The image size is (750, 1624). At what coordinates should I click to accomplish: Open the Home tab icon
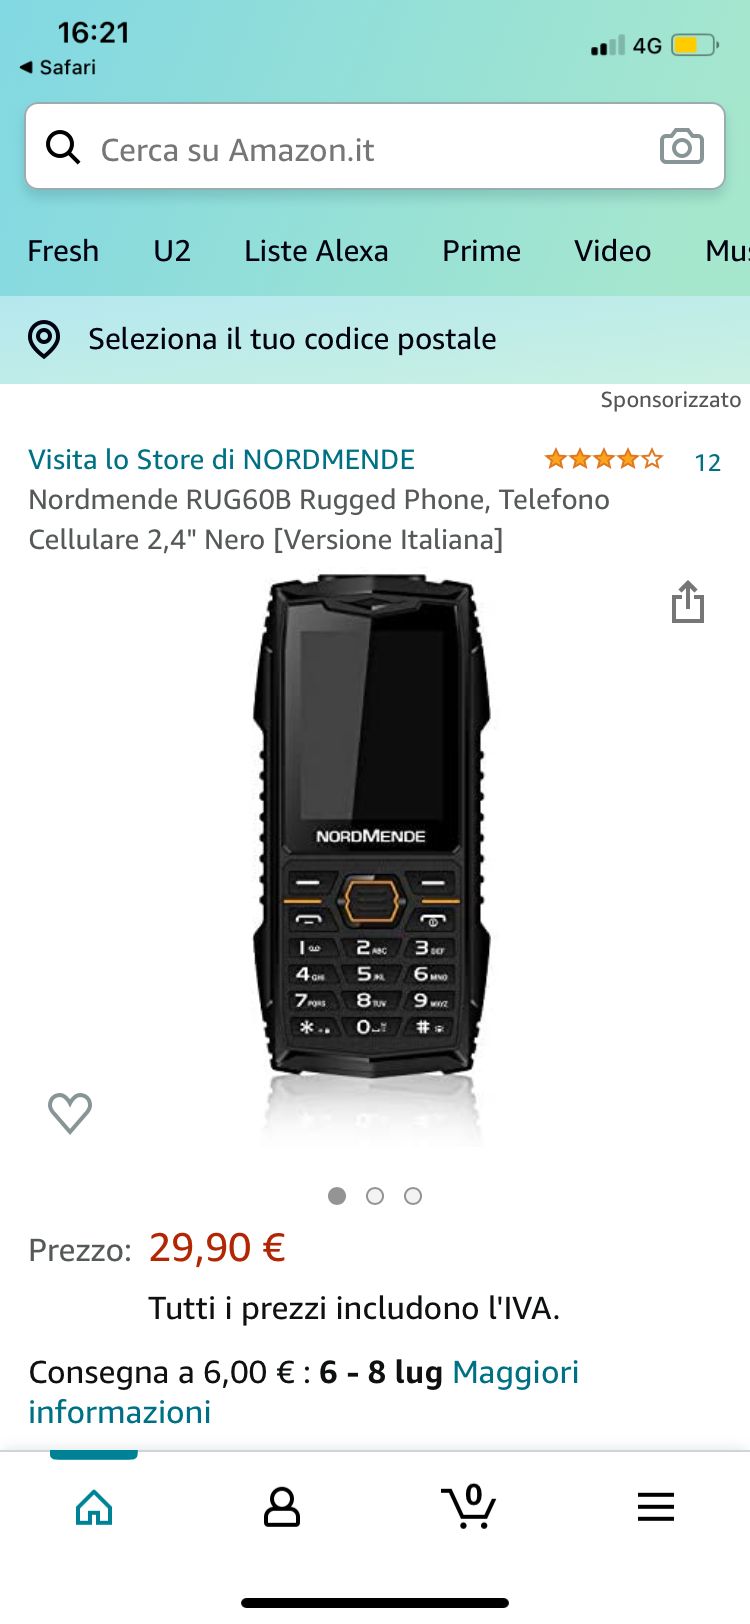pyautogui.click(x=94, y=1507)
